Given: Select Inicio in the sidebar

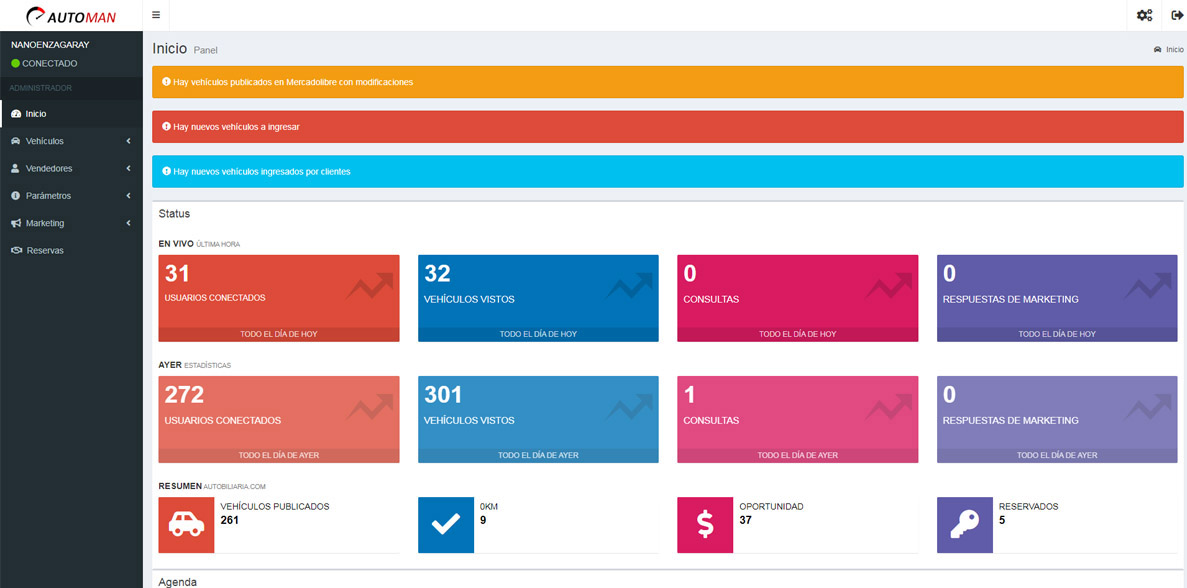Looking at the screenshot, I should tap(36, 114).
